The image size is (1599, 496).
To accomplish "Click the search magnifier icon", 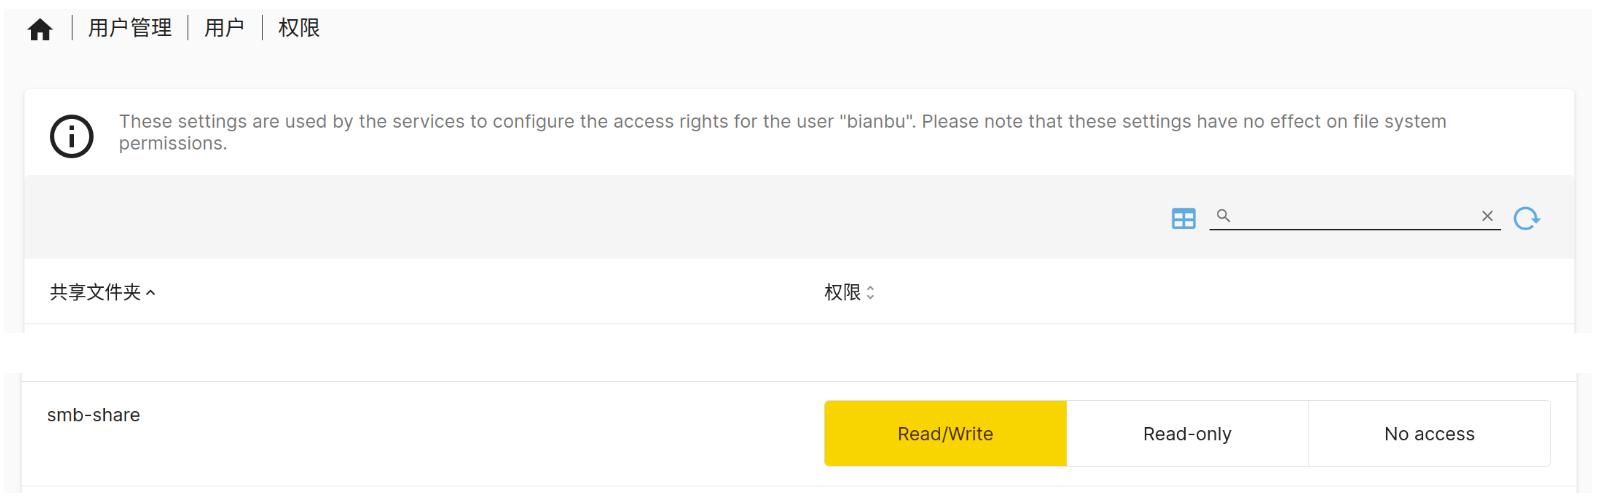I will (1223, 215).
